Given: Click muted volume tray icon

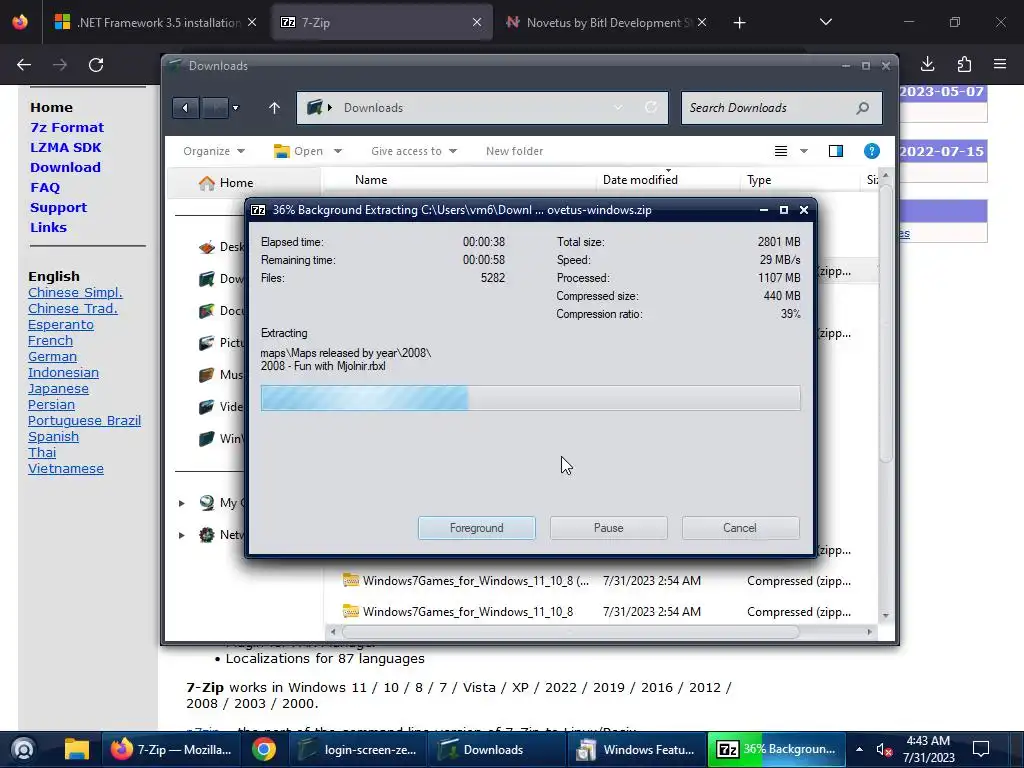Looking at the screenshot, I should (884, 749).
